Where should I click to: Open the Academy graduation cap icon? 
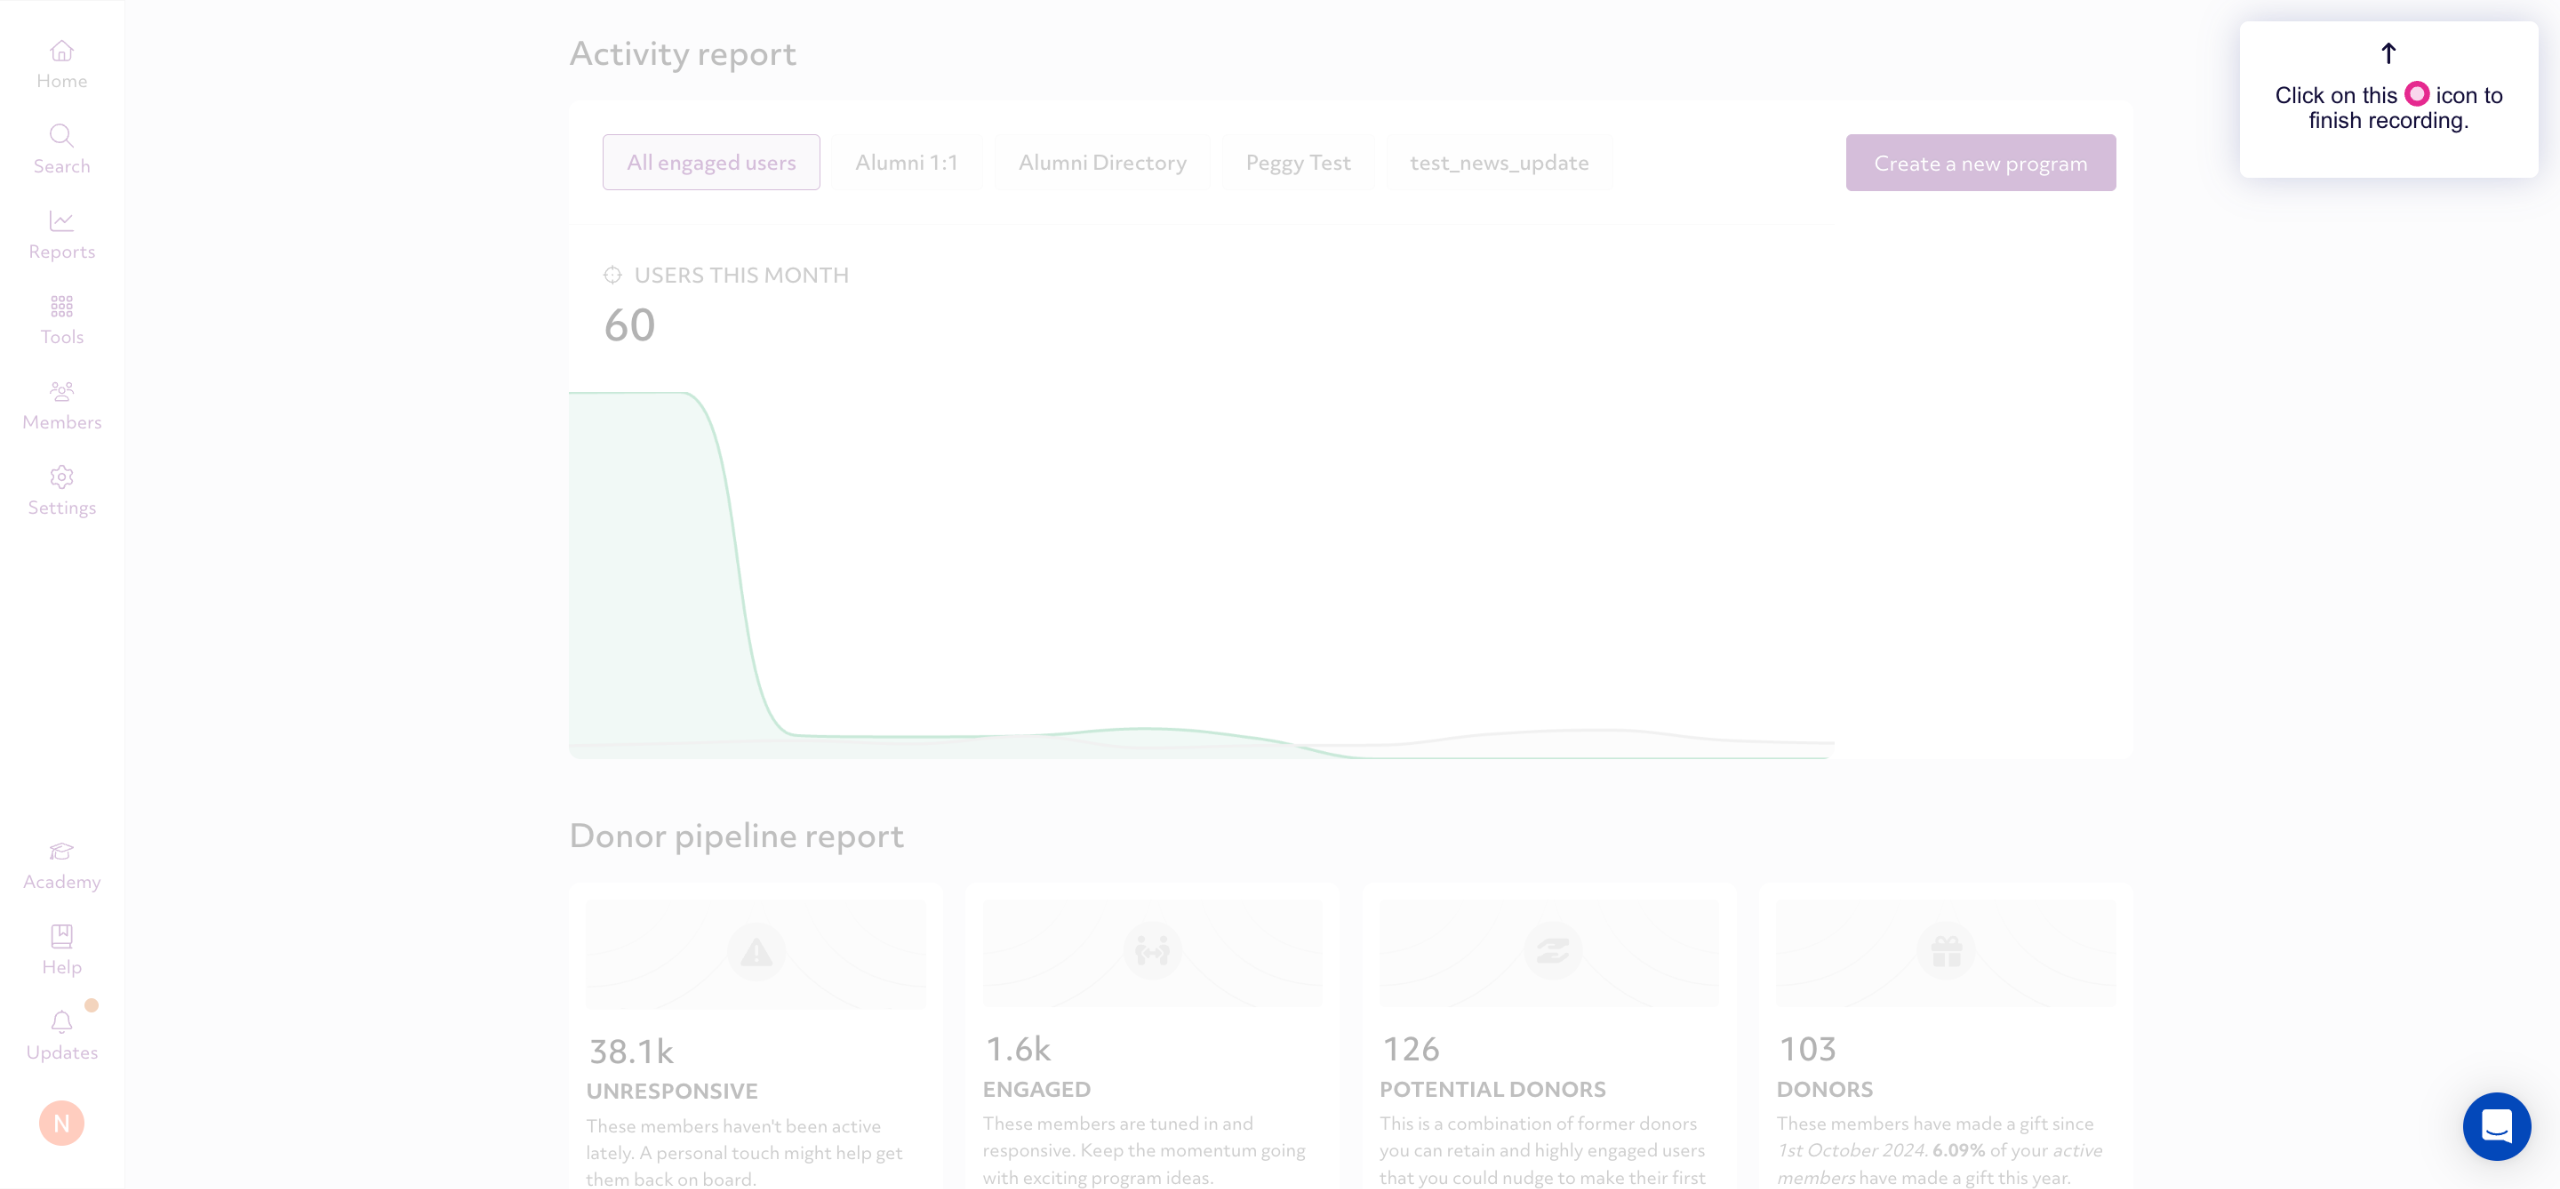coord(61,852)
